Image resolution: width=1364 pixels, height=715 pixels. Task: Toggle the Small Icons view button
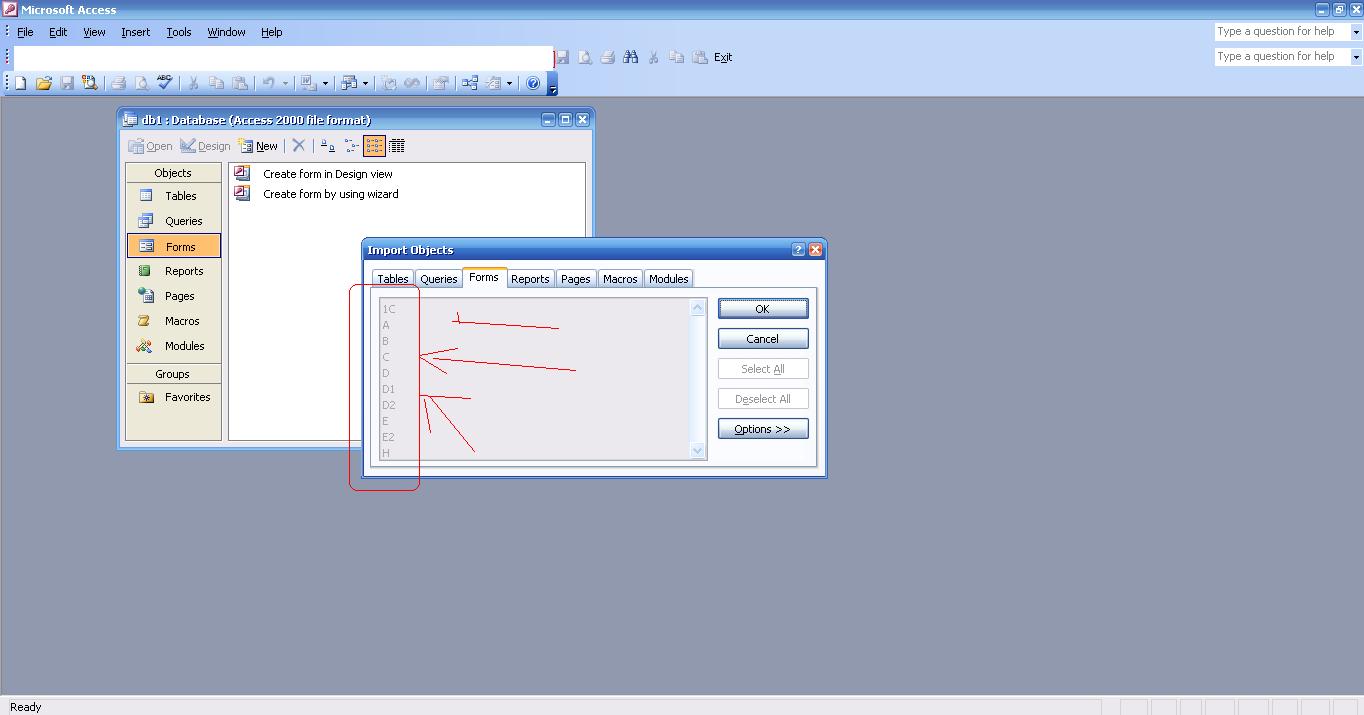coord(351,146)
